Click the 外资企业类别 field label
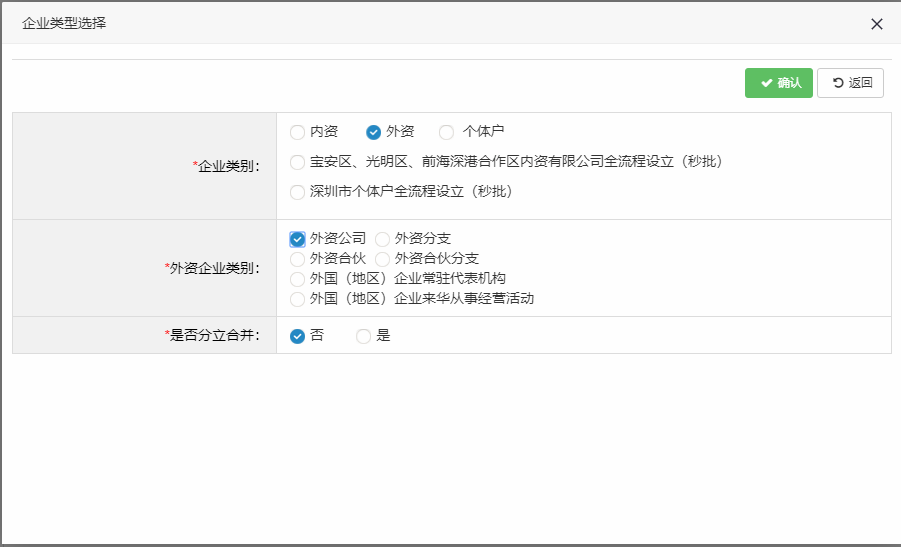901x547 pixels. 214,268
